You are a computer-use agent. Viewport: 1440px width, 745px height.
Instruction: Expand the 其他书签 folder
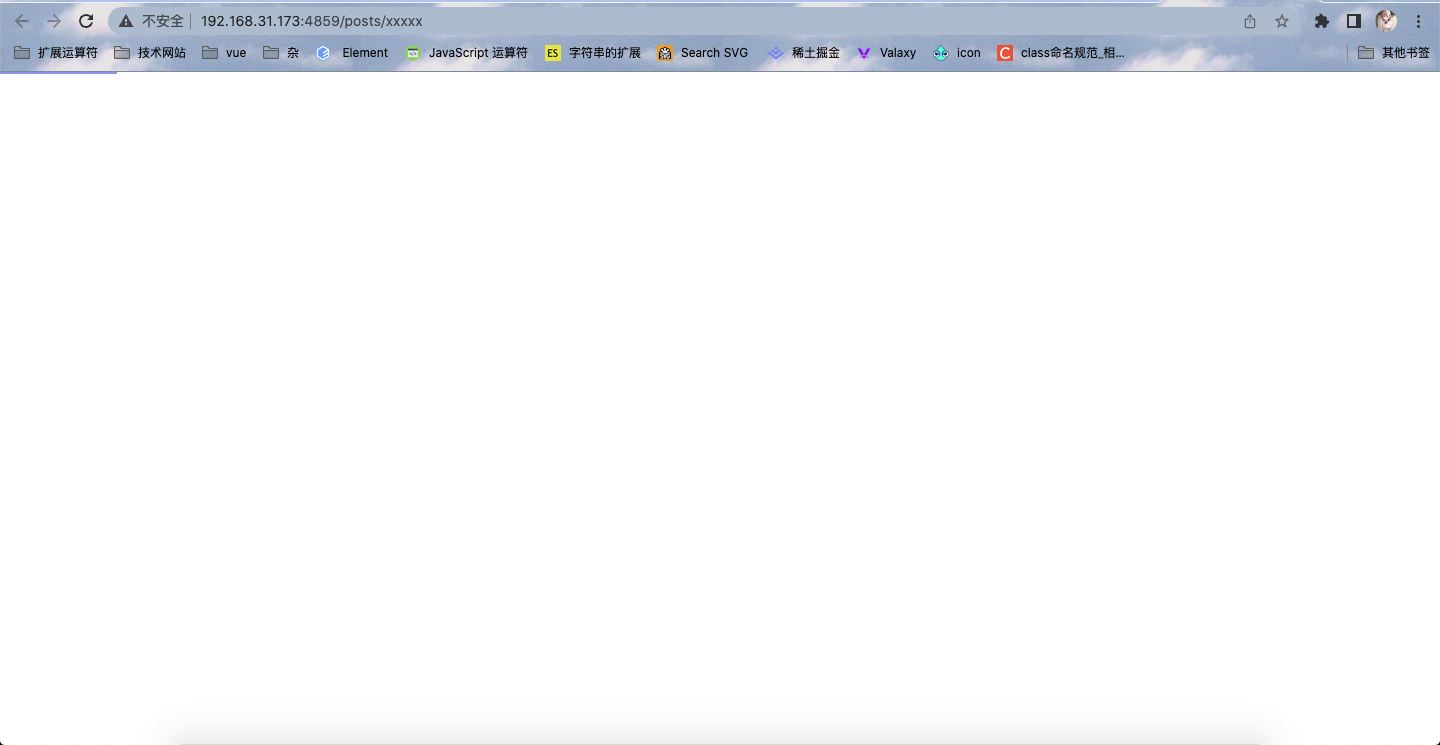(1394, 52)
